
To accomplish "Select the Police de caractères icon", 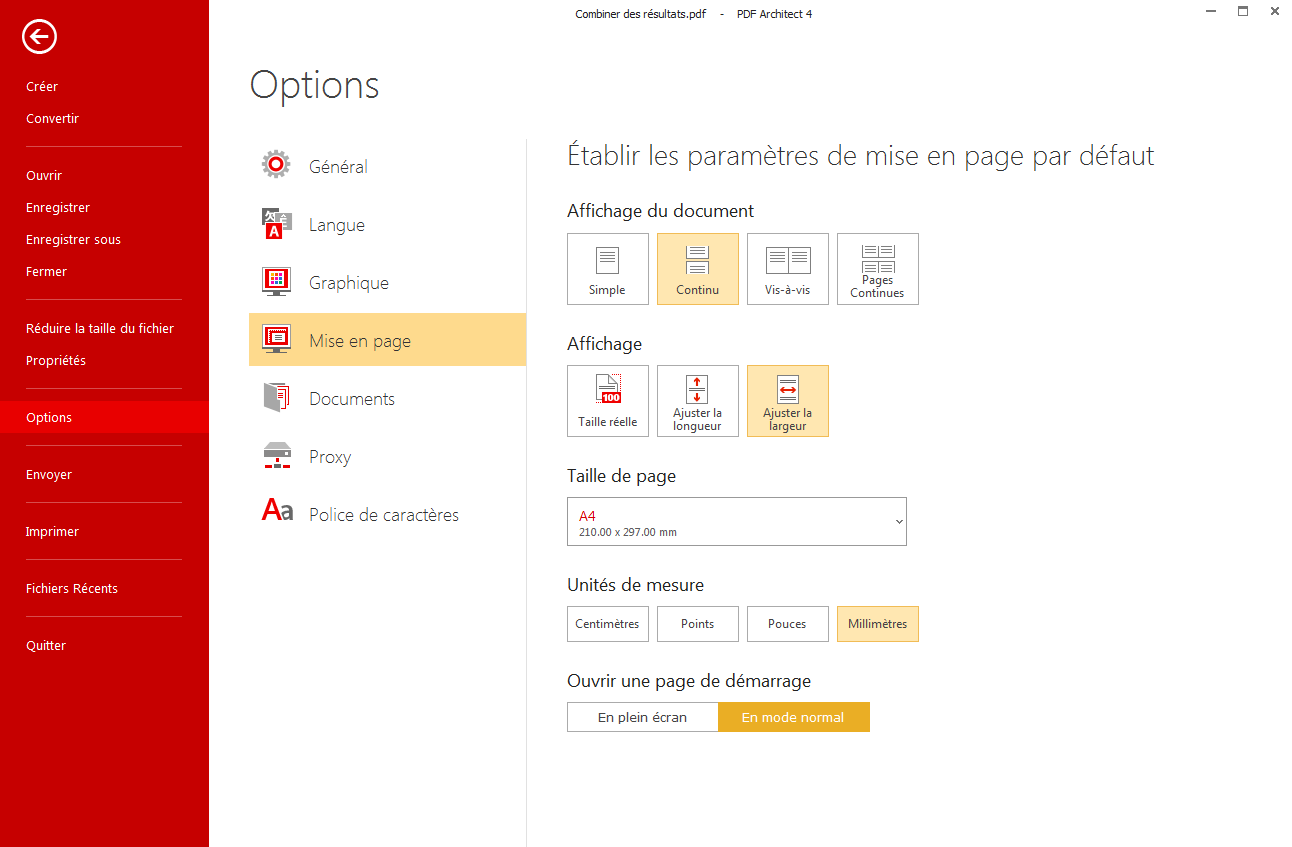I will click(277, 512).
